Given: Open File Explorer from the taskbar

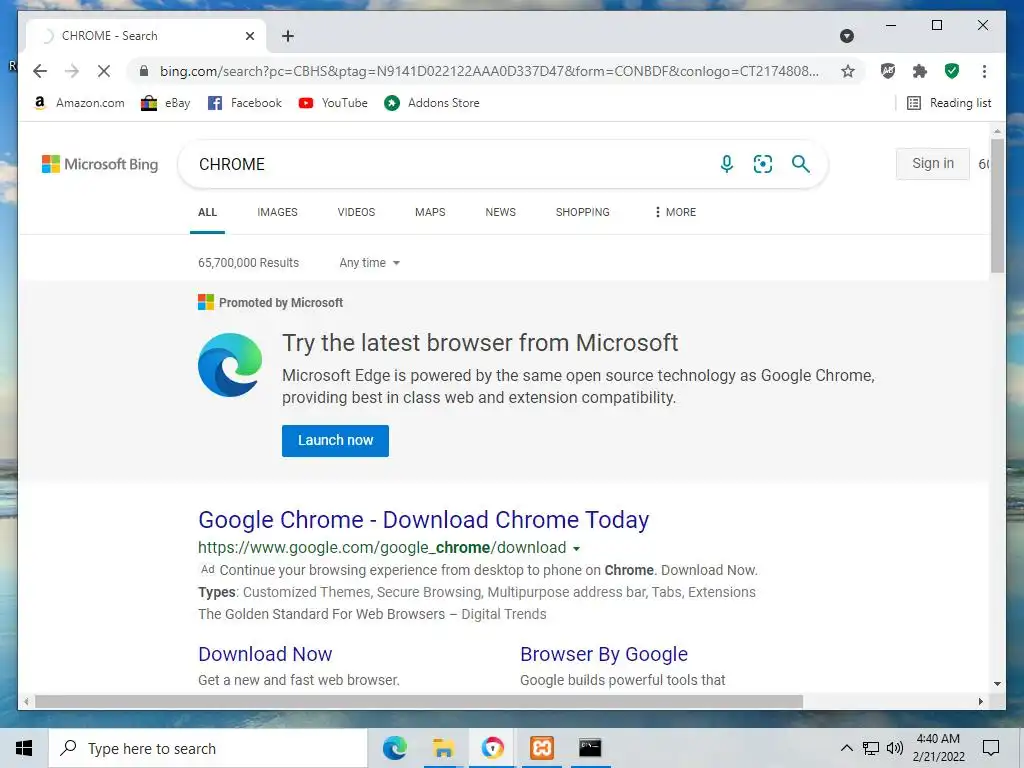Looking at the screenshot, I should coord(443,748).
